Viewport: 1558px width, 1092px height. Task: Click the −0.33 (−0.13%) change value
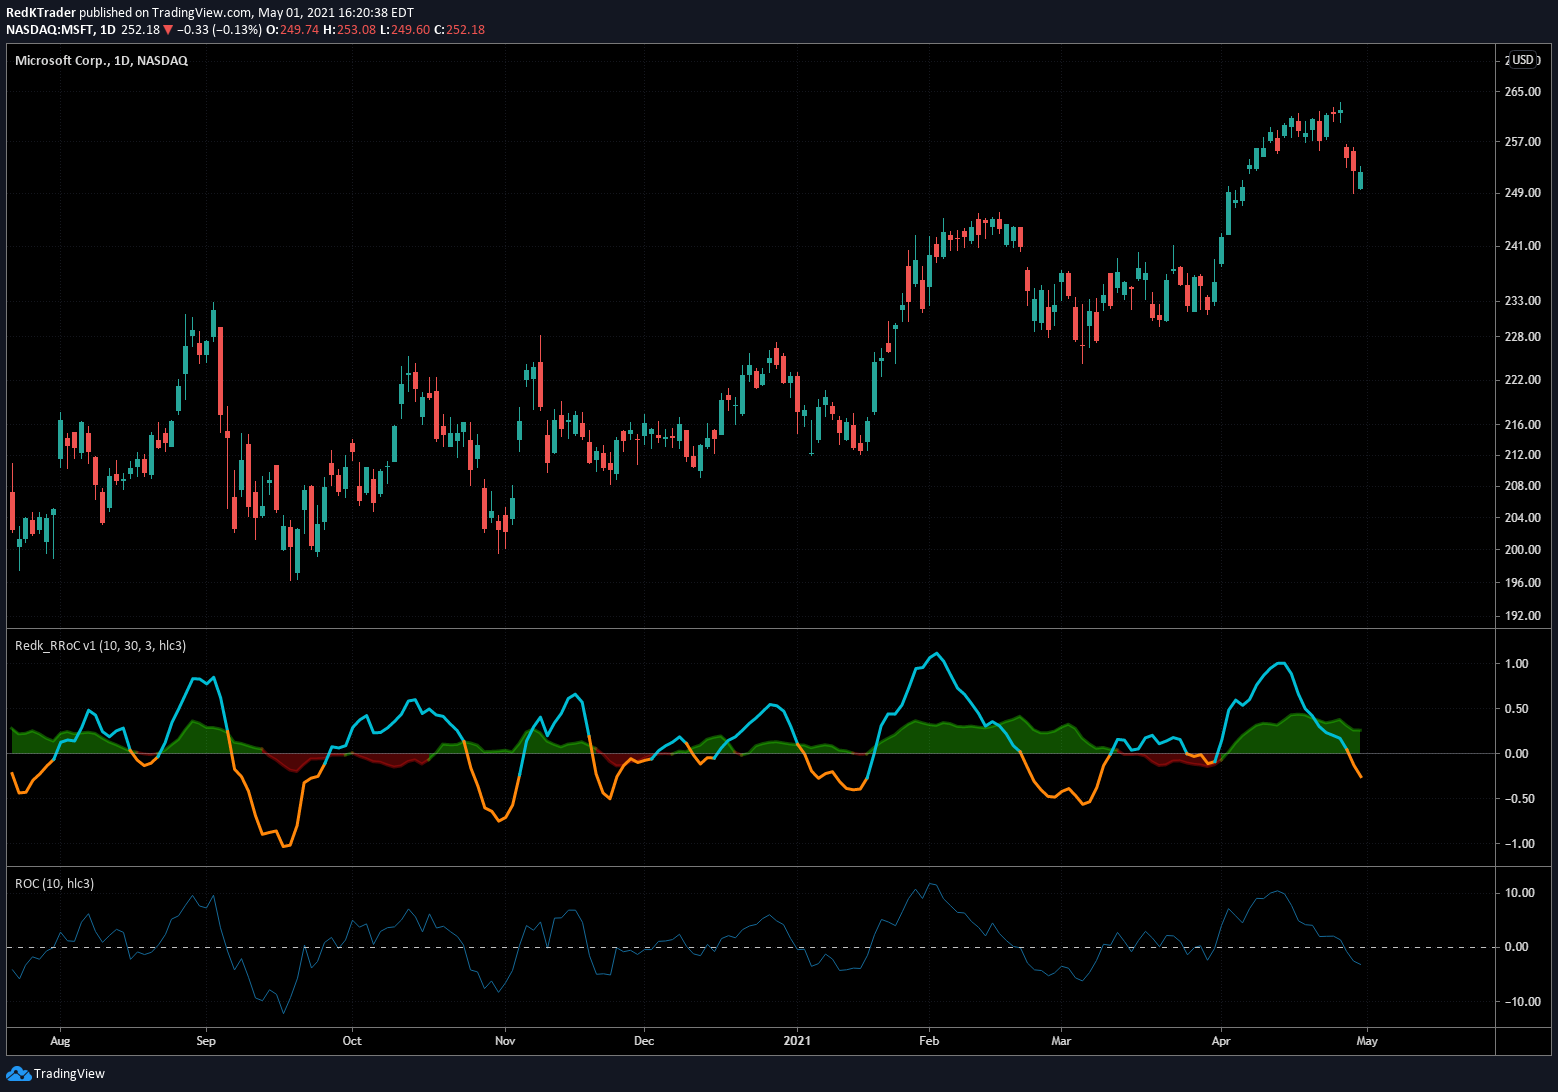(219, 29)
